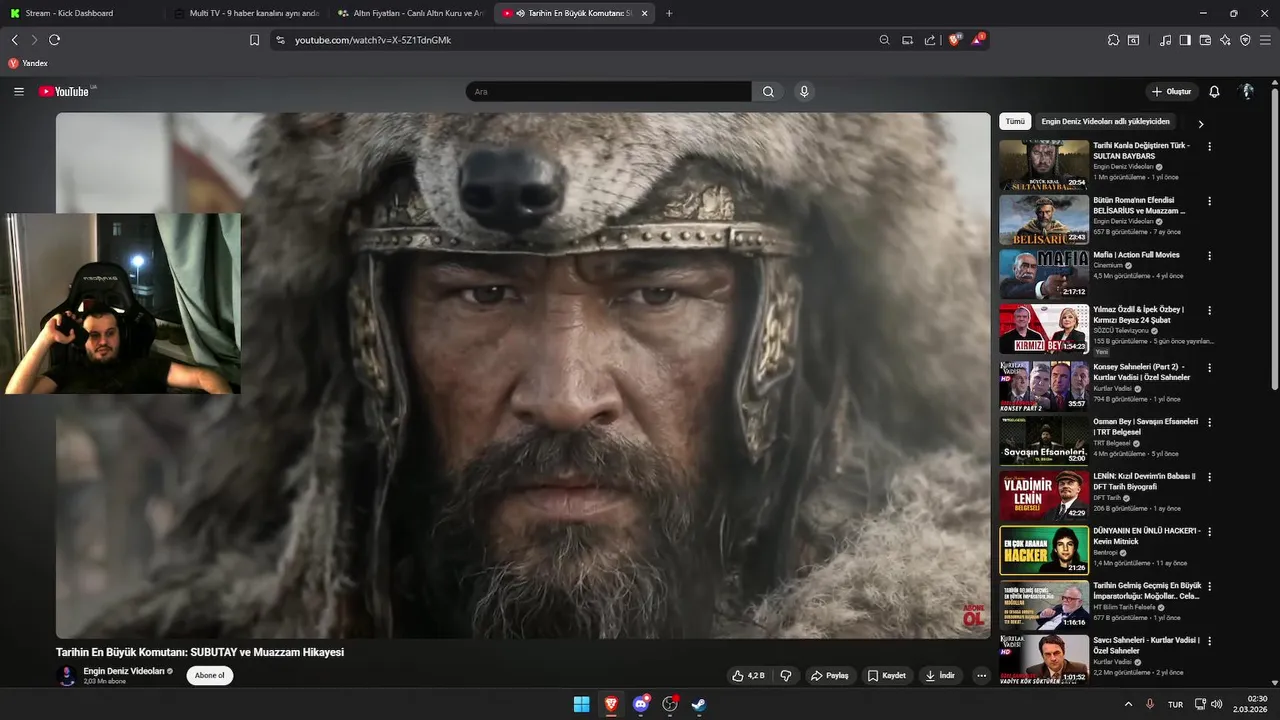The image size is (1280, 720).
Task: Open the Osman Bey Savaşın Efsaneleri thumbnail
Action: [x=1044, y=441]
